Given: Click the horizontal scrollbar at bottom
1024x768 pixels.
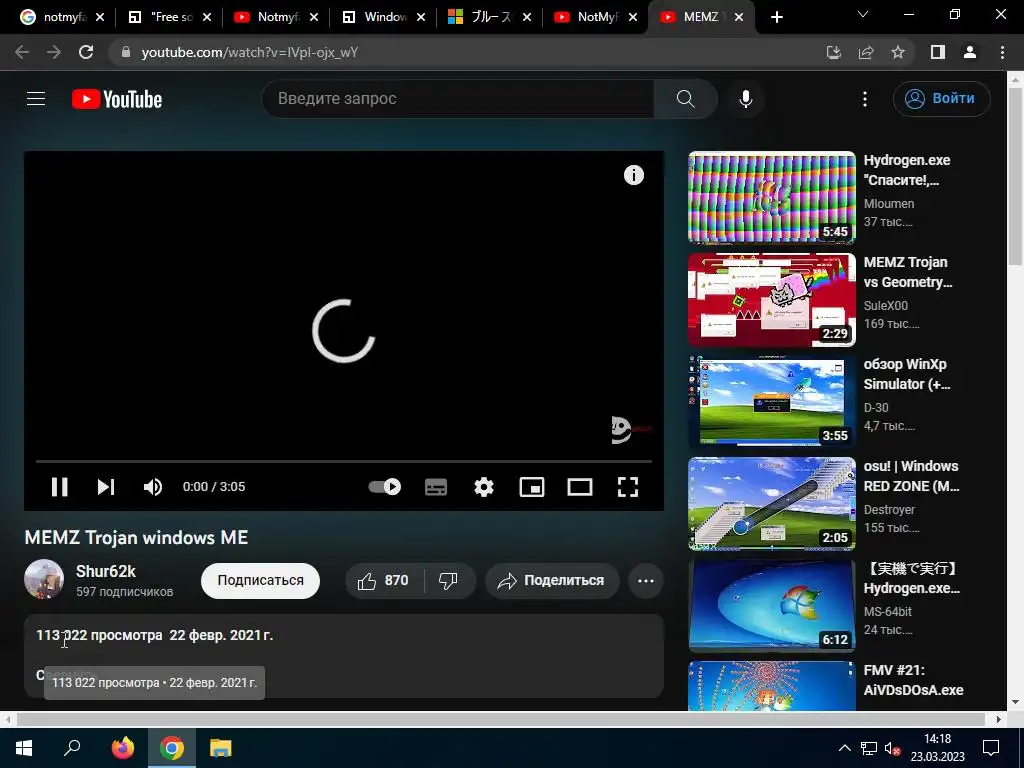Looking at the screenshot, I should pos(502,719).
